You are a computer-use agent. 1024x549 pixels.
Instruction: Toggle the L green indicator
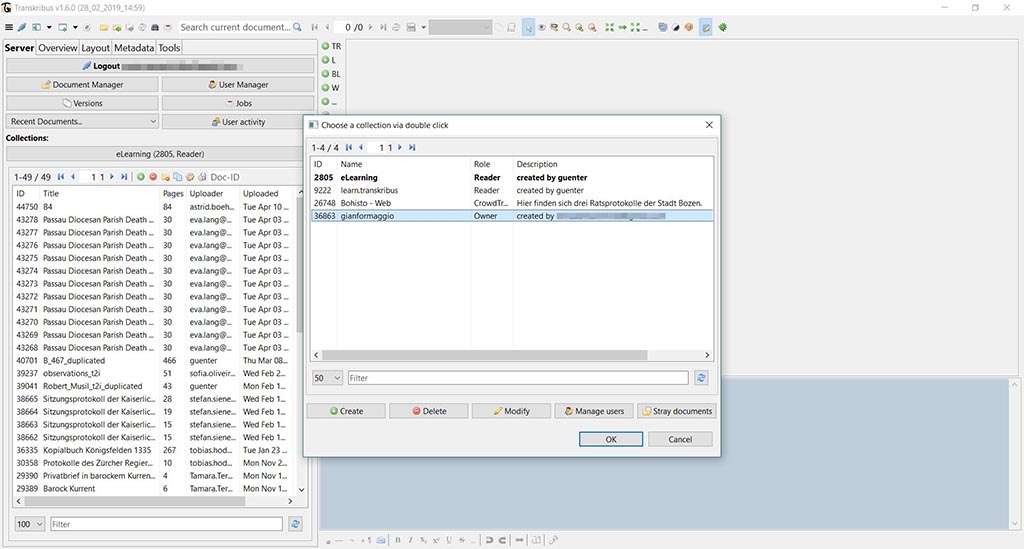(325, 60)
